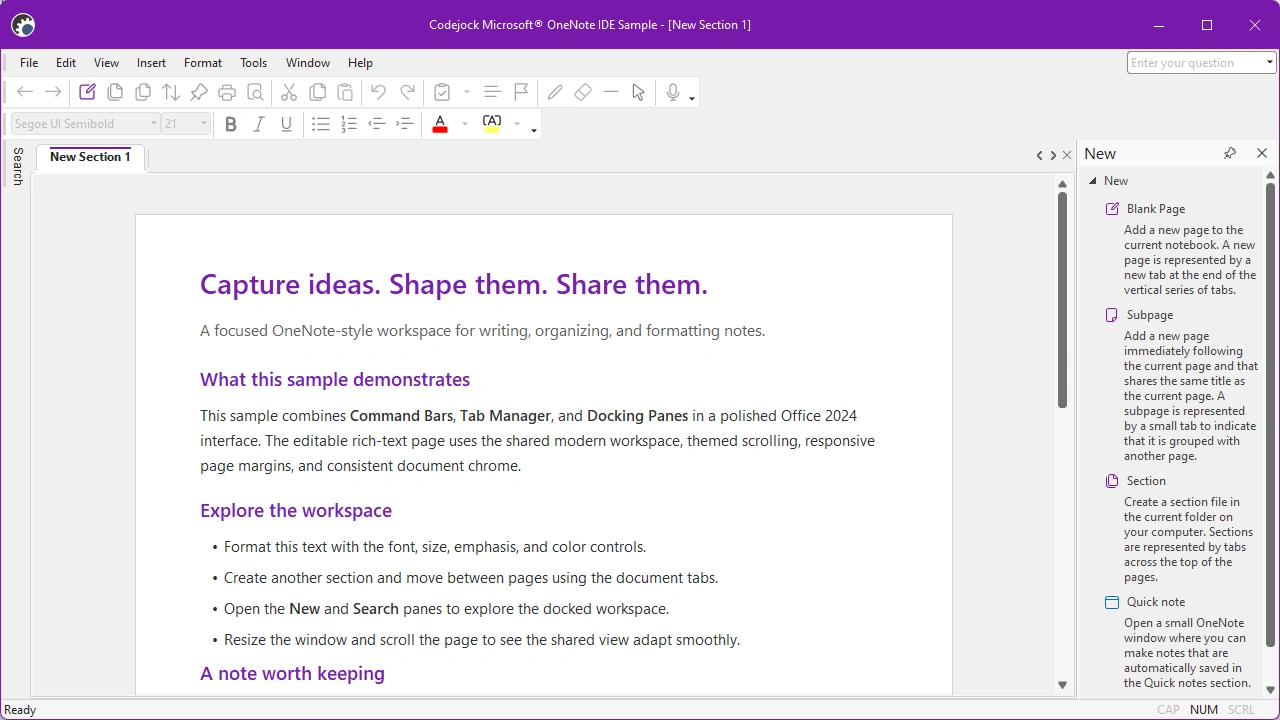1280x720 pixels.
Task: Open the font color dropdown arrow
Action: pyautogui.click(x=465, y=124)
